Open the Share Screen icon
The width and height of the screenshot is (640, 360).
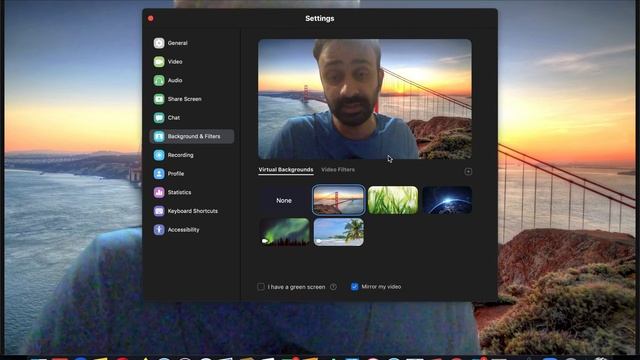pos(159,99)
